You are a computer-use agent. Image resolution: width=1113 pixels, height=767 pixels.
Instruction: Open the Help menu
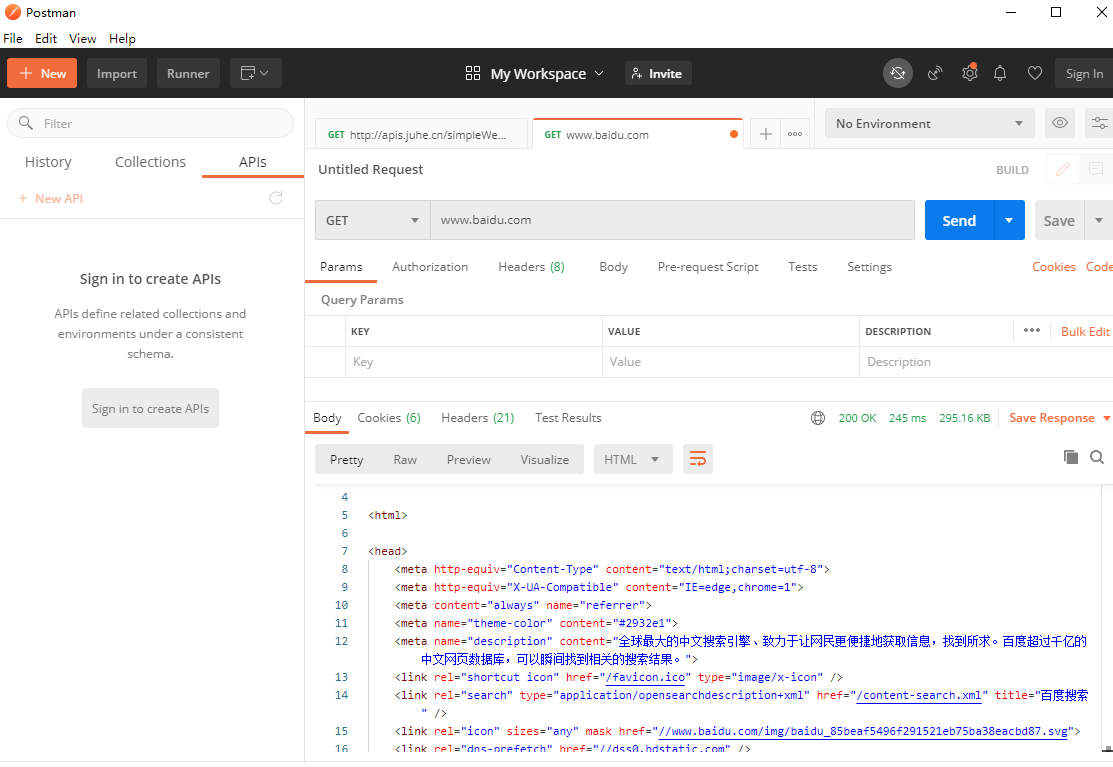(122, 38)
